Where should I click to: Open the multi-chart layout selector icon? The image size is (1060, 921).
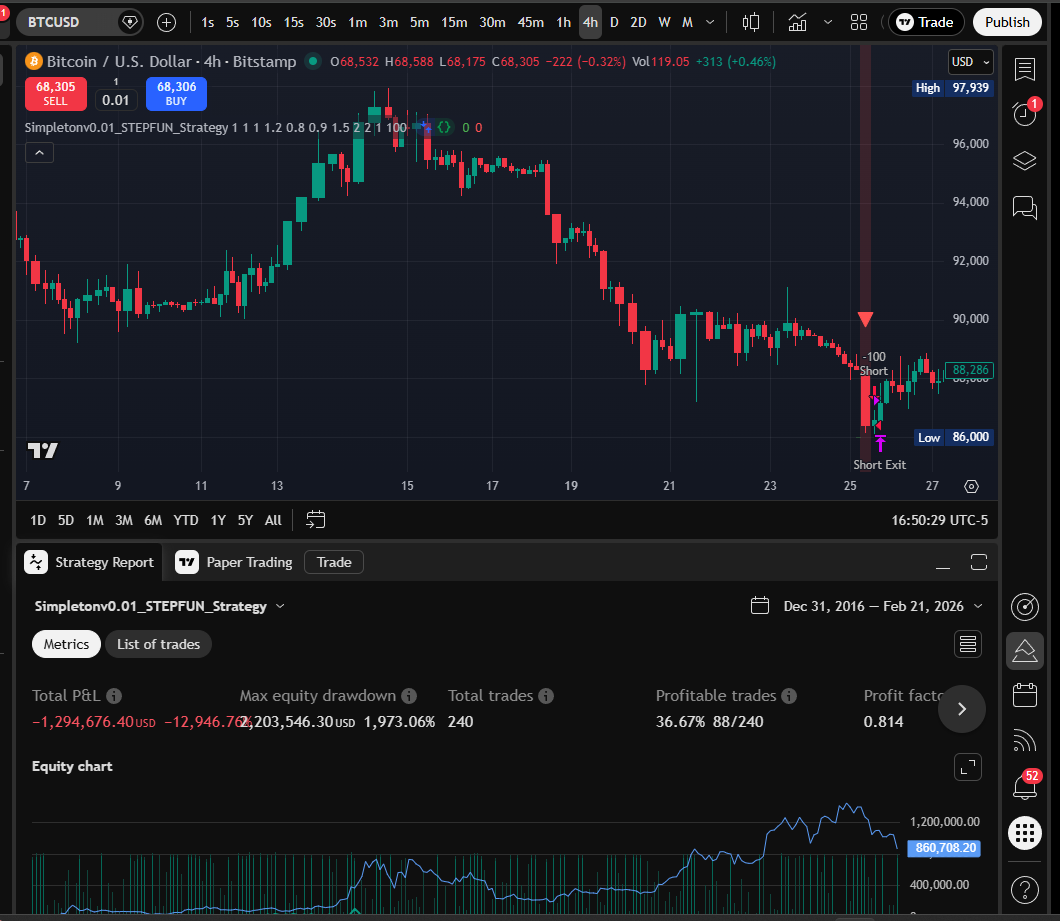[858, 21]
